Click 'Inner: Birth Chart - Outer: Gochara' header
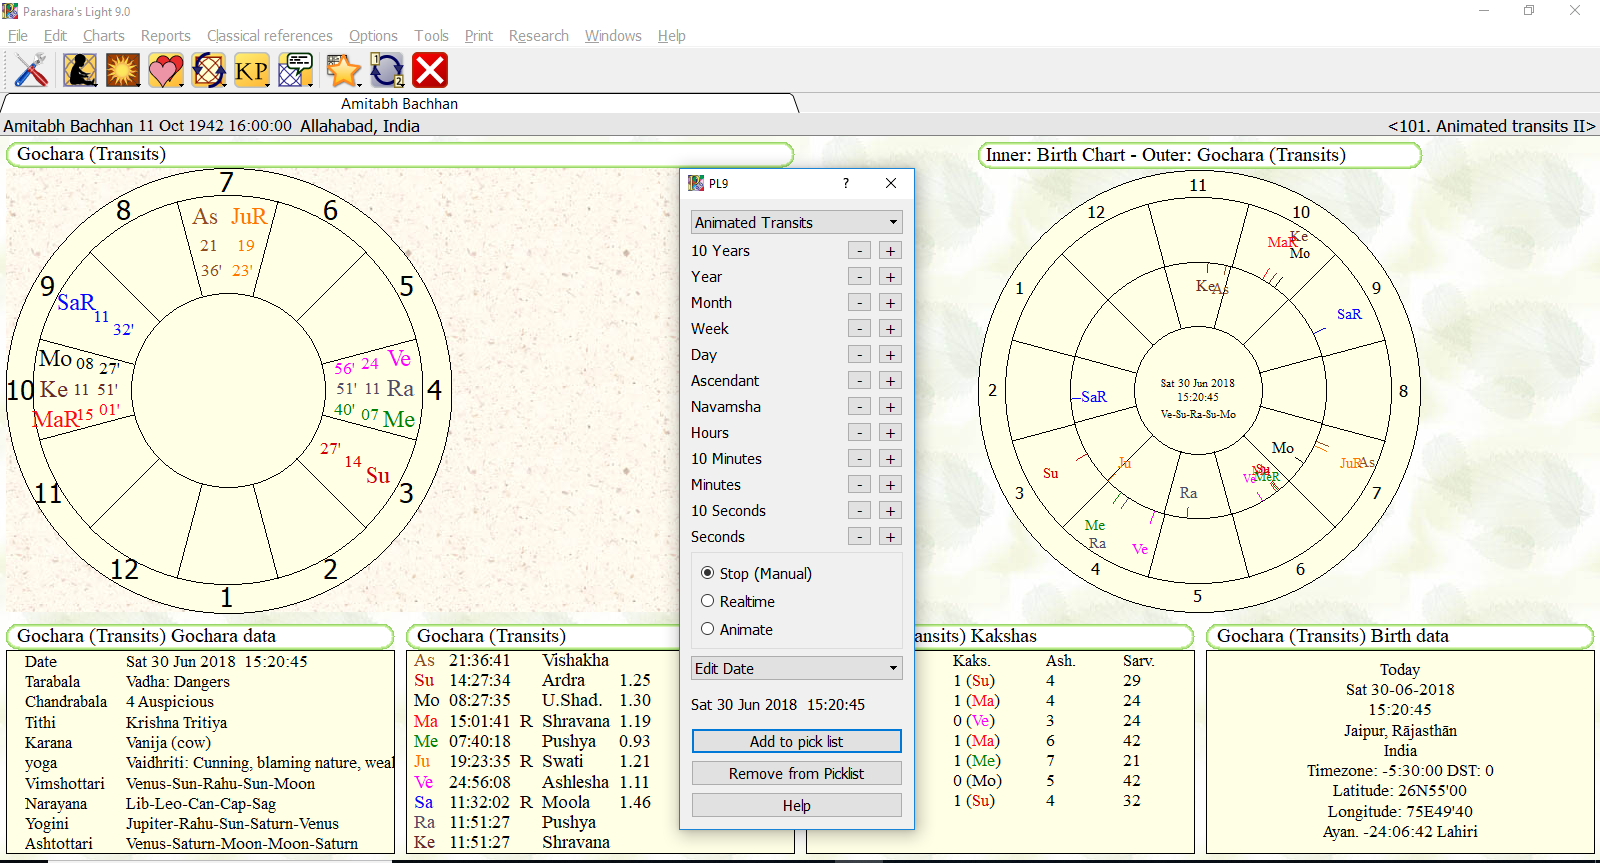This screenshot has height=863, width=1600. pos(1199,155)
